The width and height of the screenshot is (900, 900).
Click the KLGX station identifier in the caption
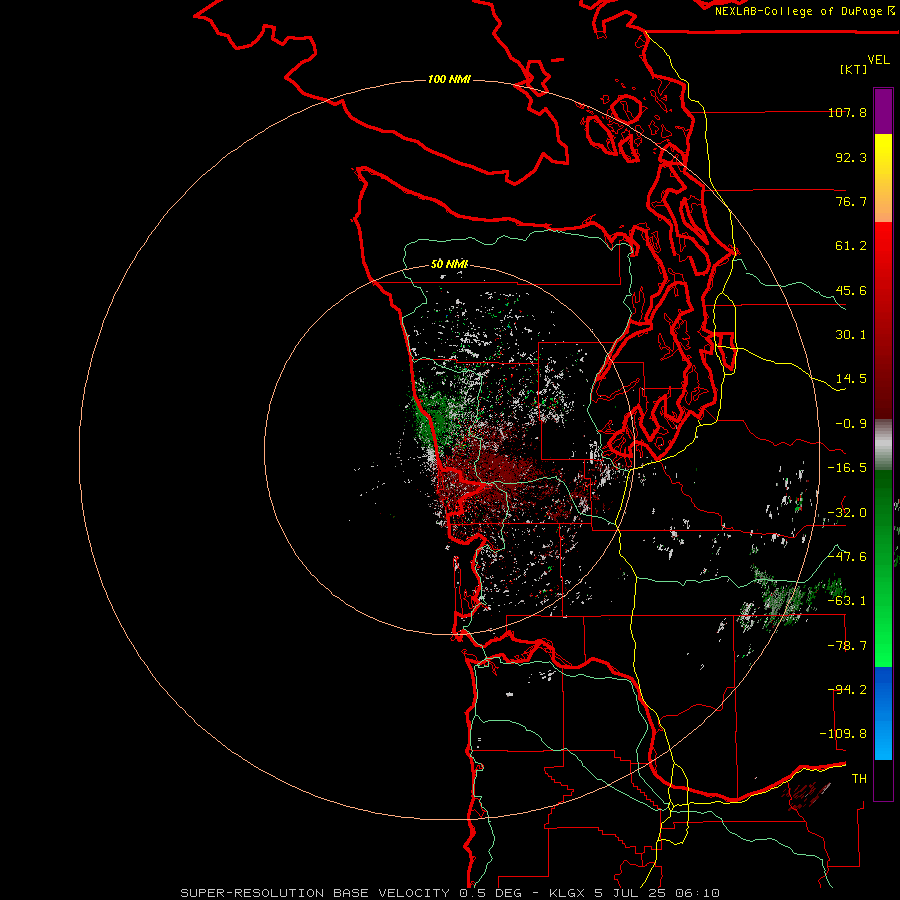coord(569,893)
